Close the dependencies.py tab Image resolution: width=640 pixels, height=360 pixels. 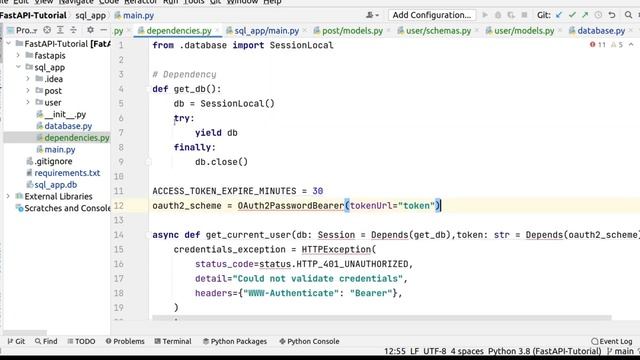click(217, 31)
